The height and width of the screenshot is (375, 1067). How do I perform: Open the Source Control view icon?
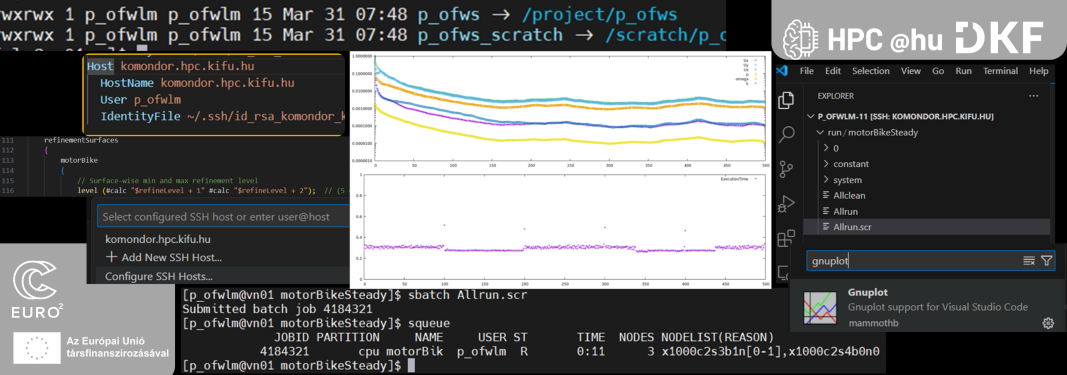pos(786,168)
